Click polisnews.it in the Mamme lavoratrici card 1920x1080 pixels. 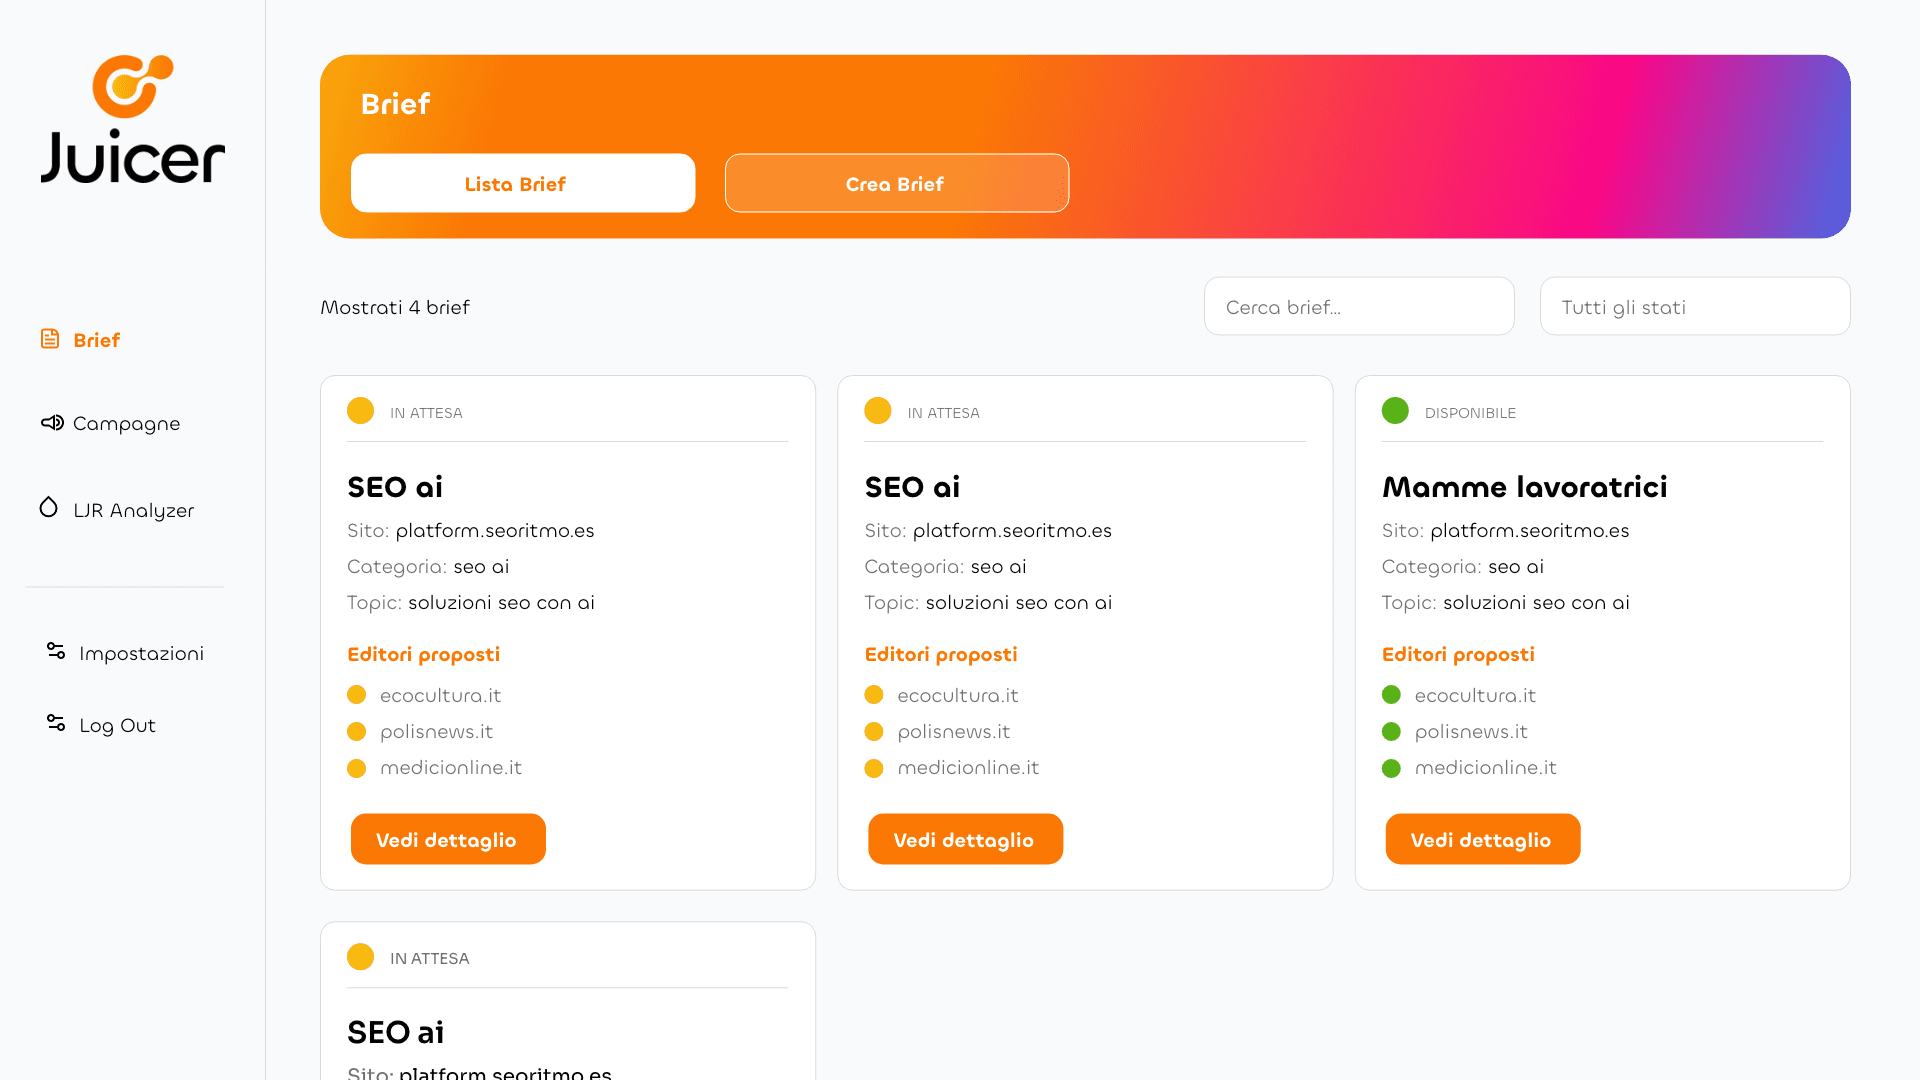pyautogui.click(x=1471, y=731)
